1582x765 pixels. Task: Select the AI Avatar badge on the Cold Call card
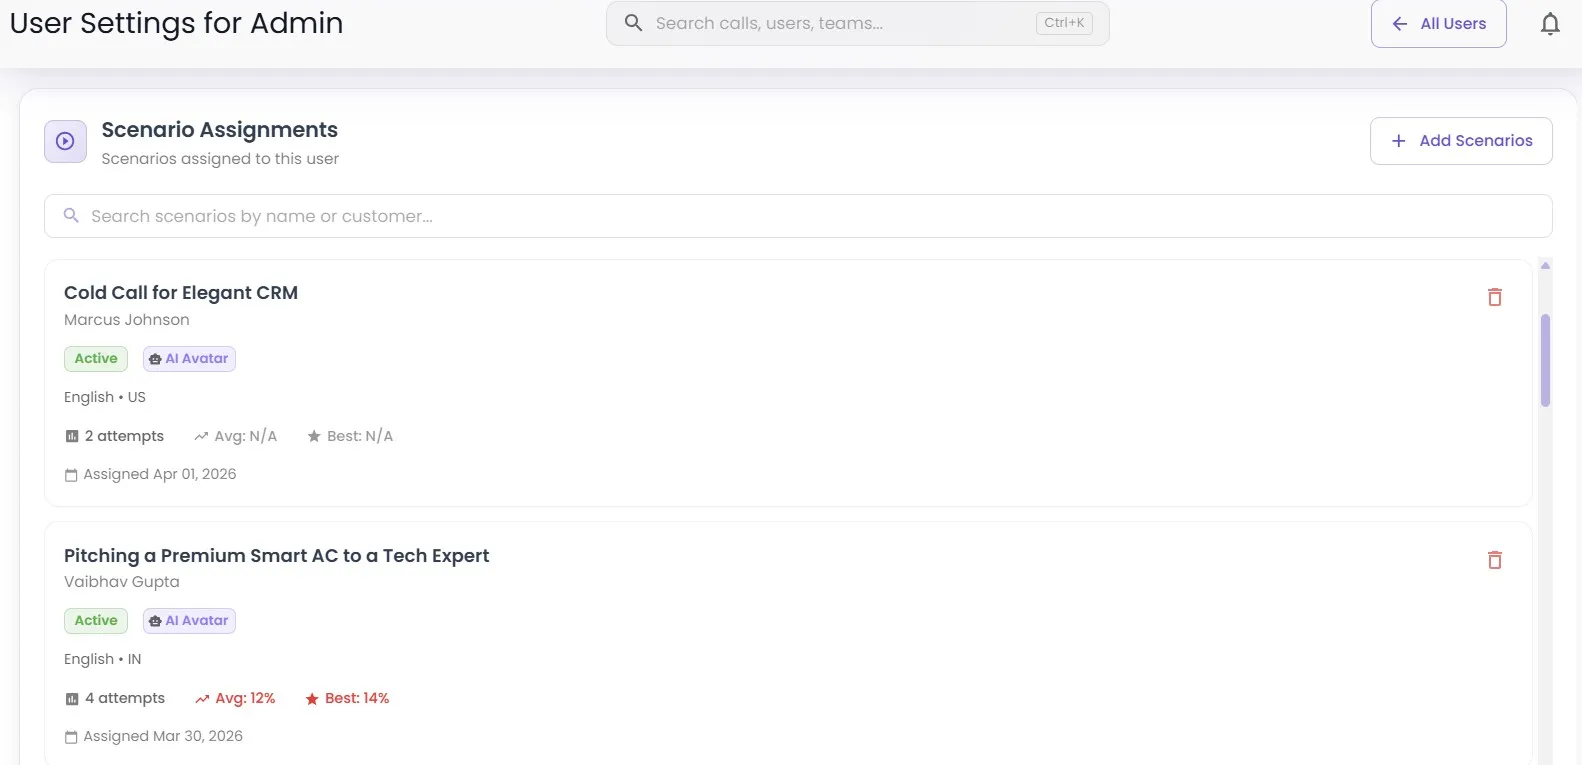[x=189, y=359]
